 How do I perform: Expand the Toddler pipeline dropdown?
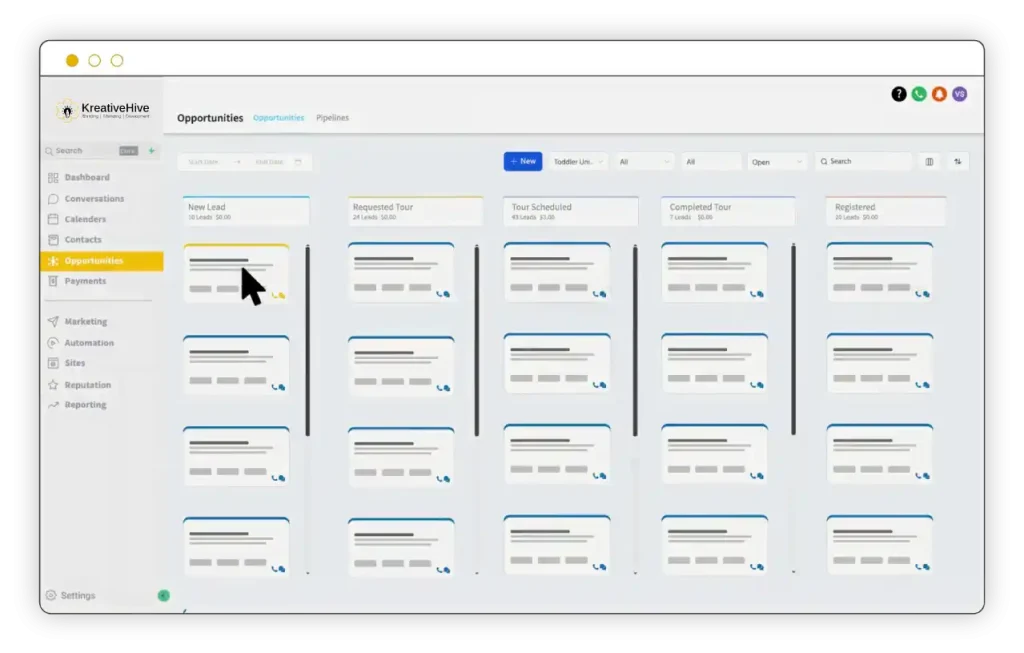click(578, 161)
